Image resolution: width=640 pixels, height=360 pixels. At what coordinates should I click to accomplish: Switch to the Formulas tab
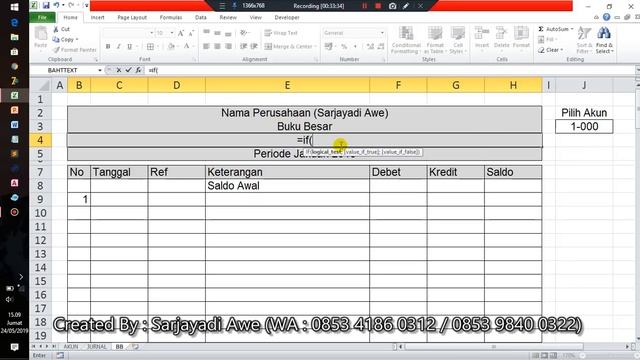(171, 18)
